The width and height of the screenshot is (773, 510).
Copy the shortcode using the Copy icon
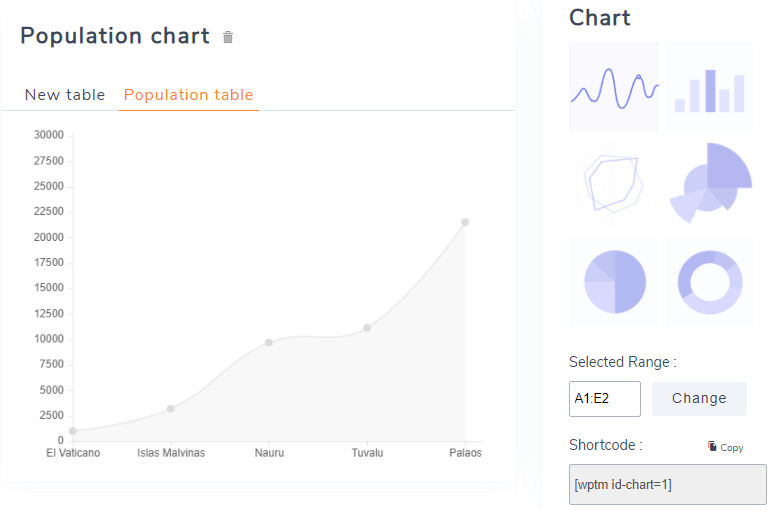click(725, 447)
